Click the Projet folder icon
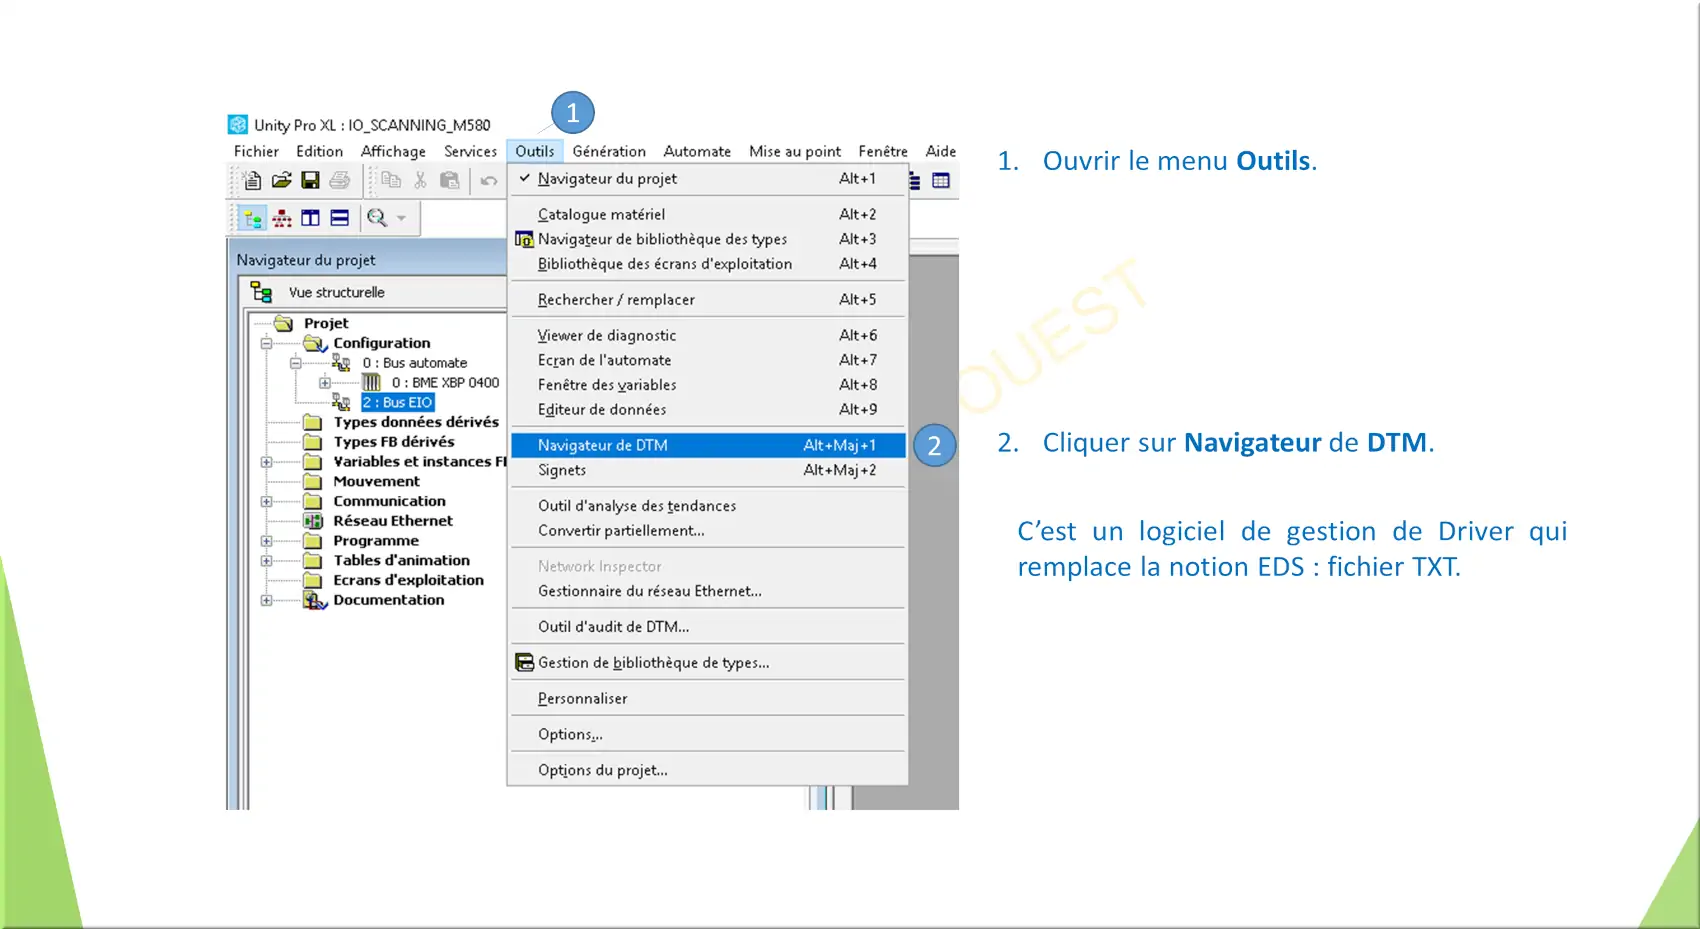Image resolution: width=1700 pixels, height=929 pixels. click(284, 323)
